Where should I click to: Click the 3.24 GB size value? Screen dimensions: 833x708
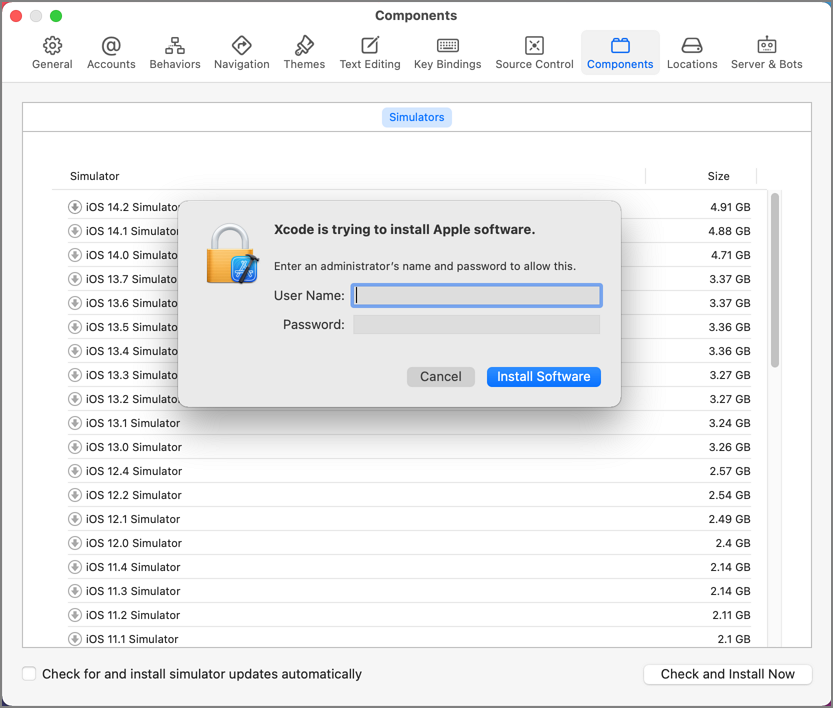pos(729,423)
